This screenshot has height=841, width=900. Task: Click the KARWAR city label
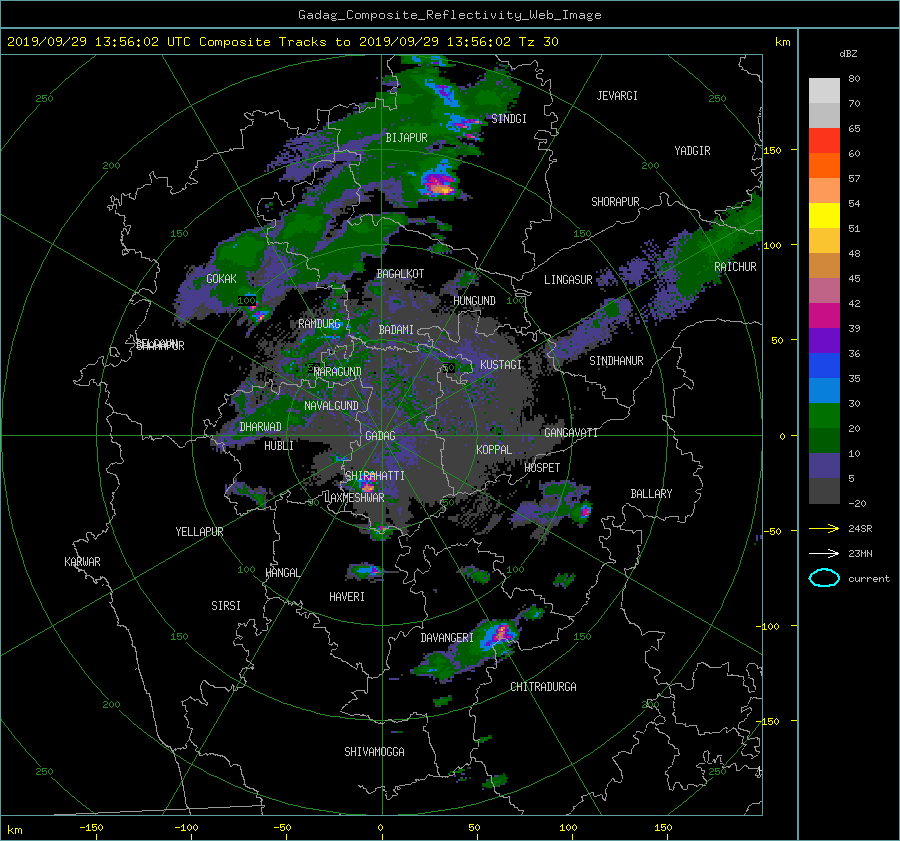pos(82,562)
